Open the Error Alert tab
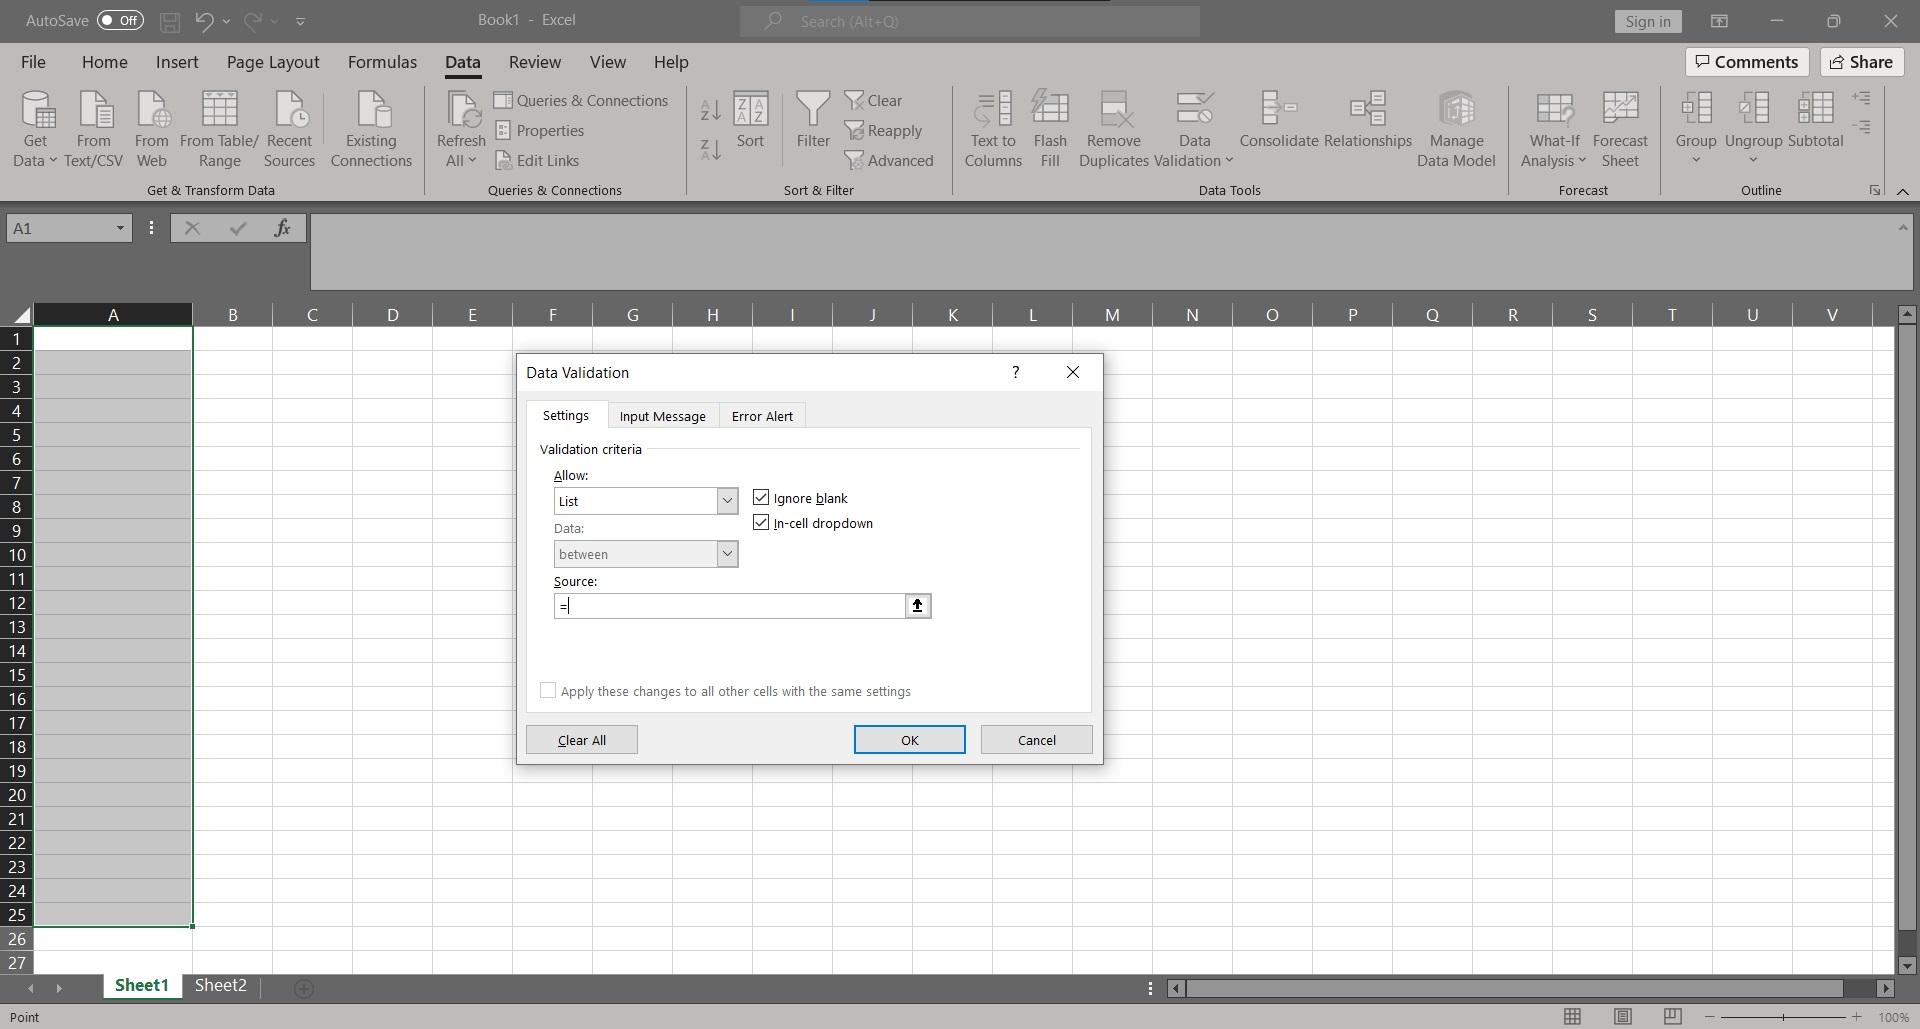 (x=762, y=416)
